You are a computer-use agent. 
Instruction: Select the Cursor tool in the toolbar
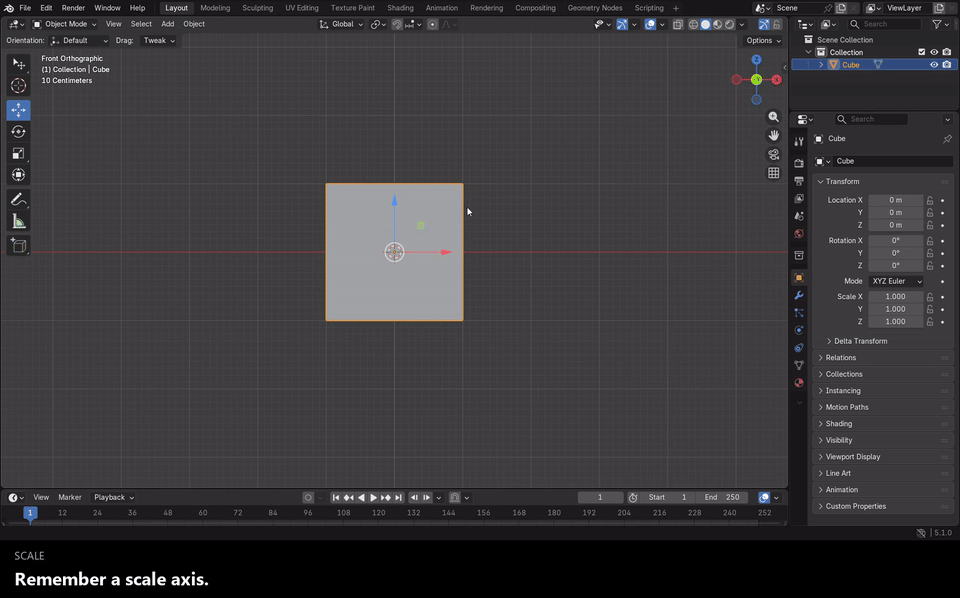[x=18, y=86]
